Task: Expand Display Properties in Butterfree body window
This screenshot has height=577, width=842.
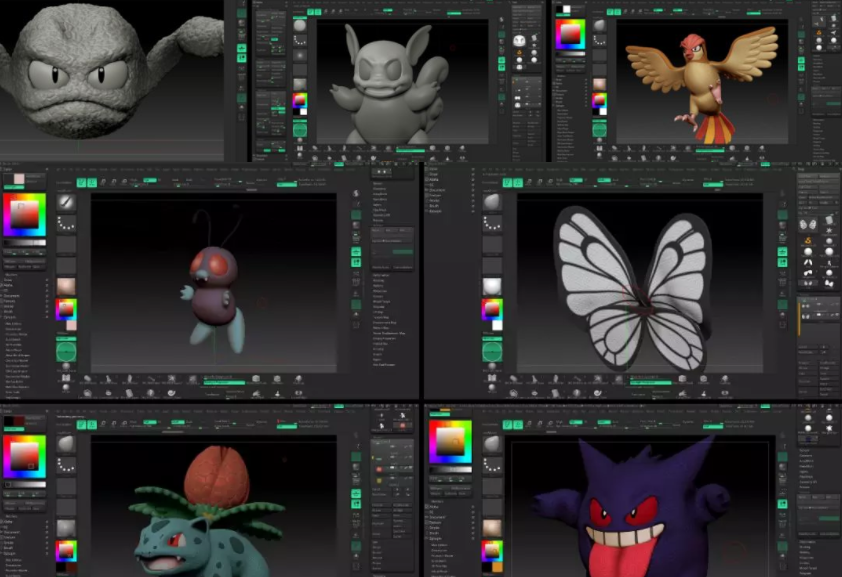Action: (x=385, y=339)
